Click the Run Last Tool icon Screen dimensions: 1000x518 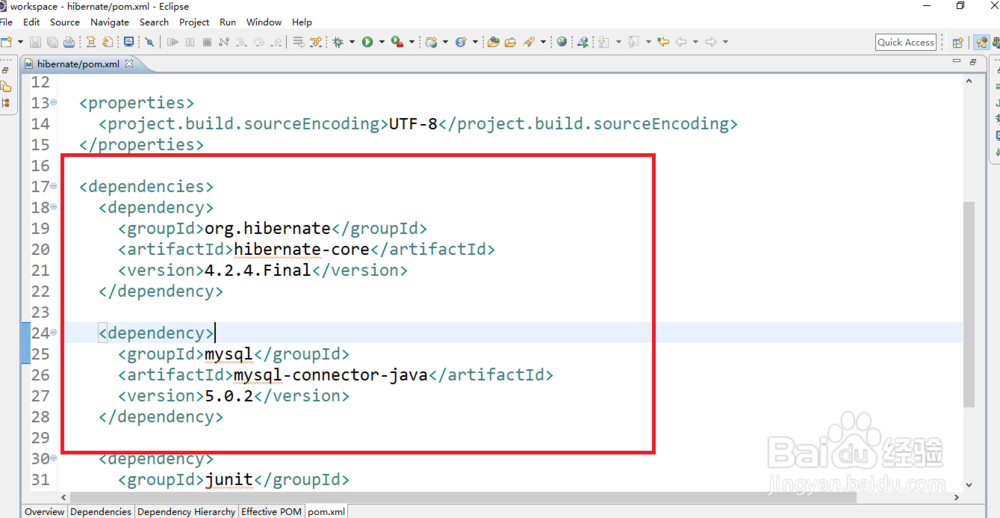coord(397,42)
